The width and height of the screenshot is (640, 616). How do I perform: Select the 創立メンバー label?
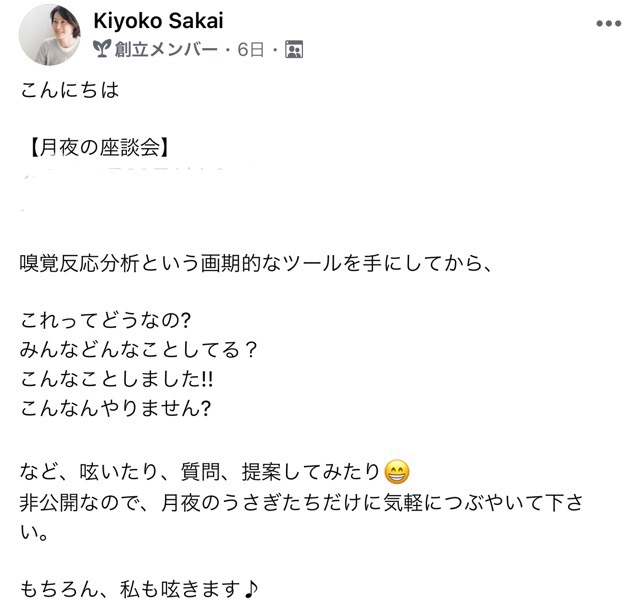(164, 48)
